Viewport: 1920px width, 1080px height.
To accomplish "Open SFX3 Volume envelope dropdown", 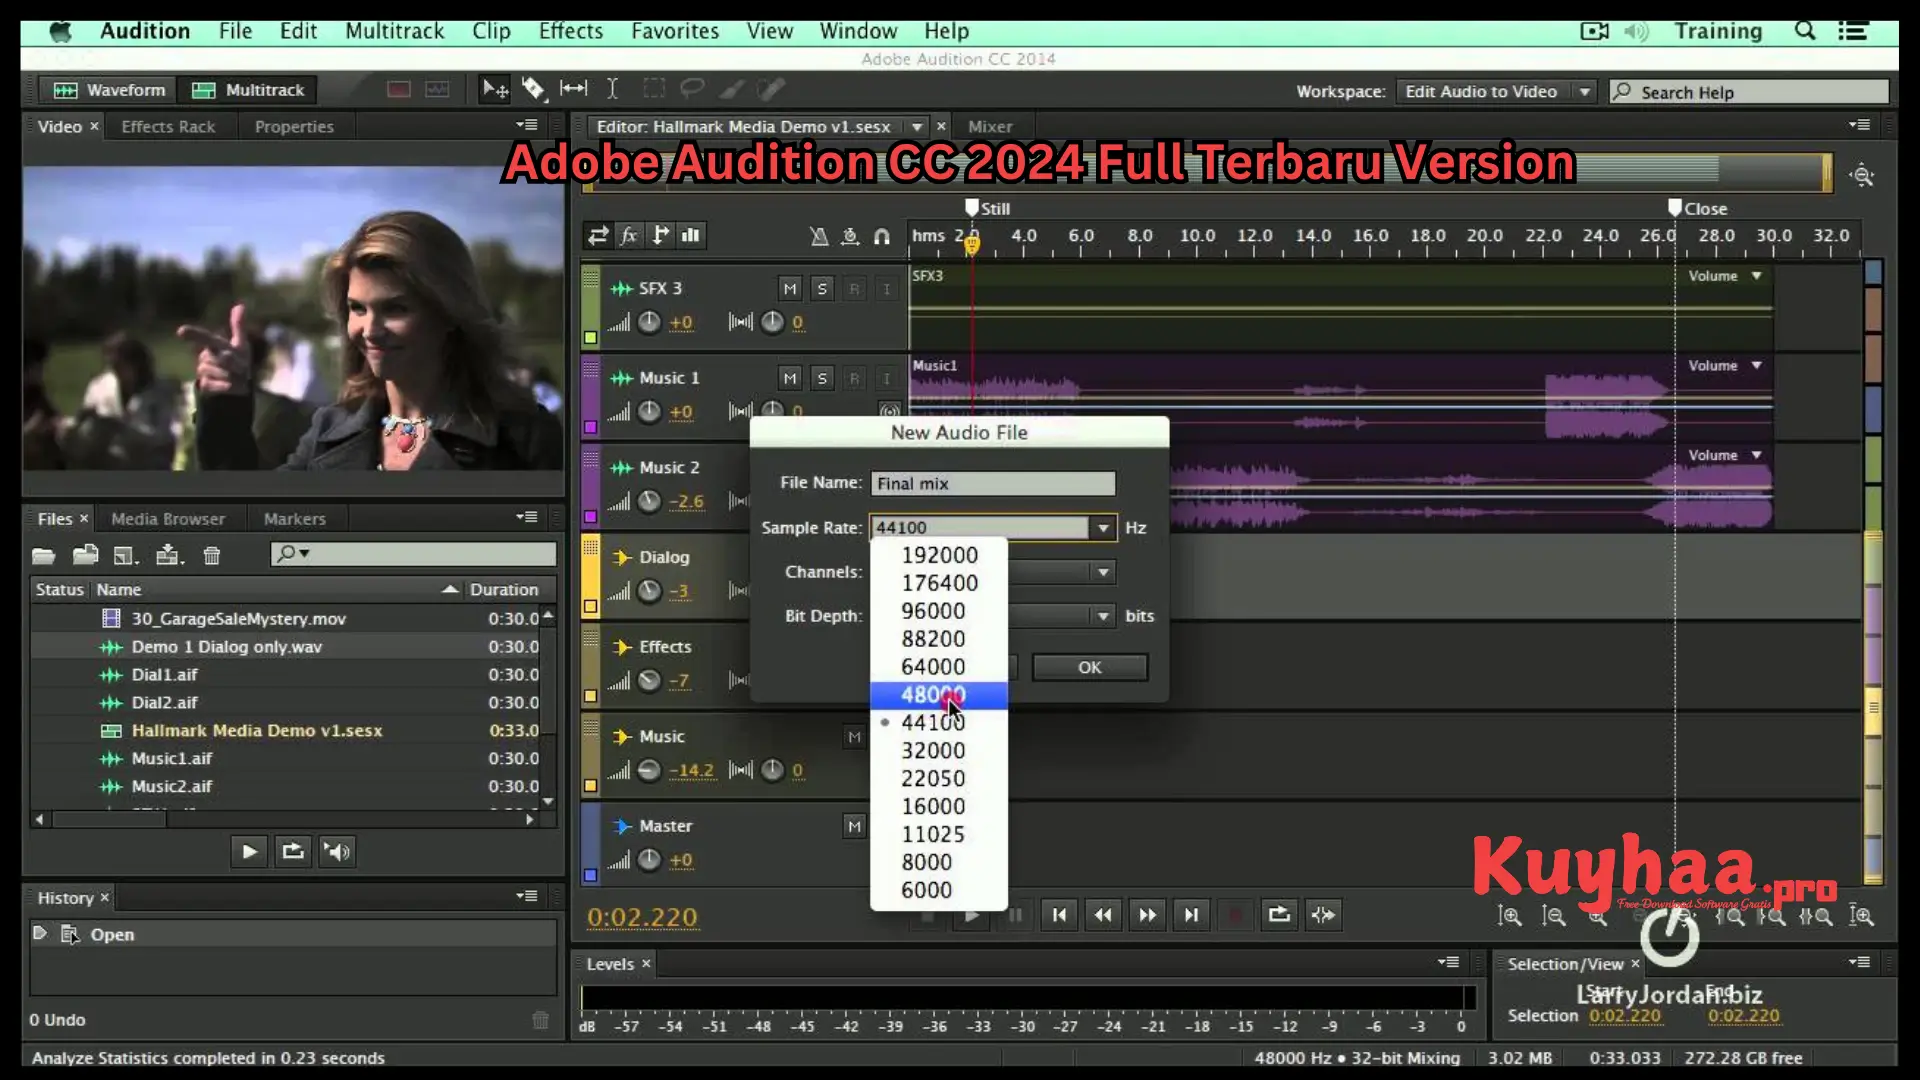I will click(1756, 276).
